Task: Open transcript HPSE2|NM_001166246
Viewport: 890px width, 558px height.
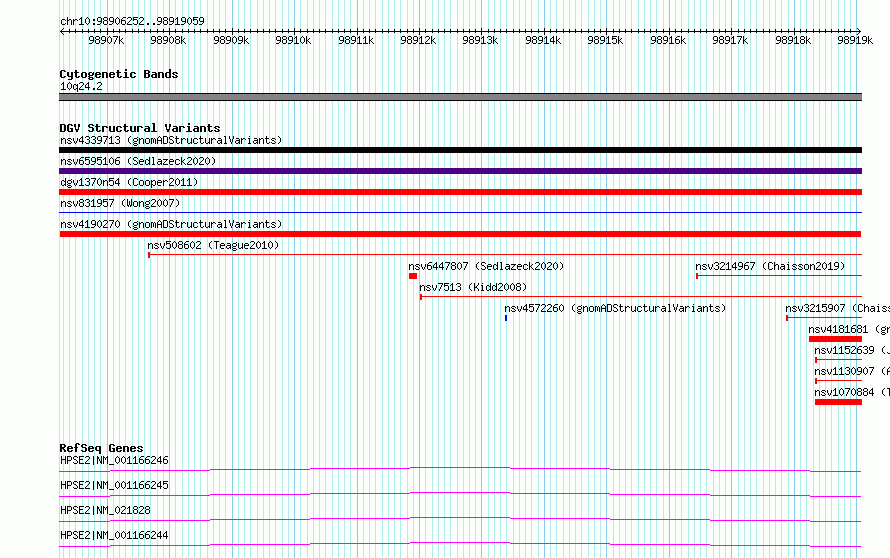Action: [x=114, y=460]
